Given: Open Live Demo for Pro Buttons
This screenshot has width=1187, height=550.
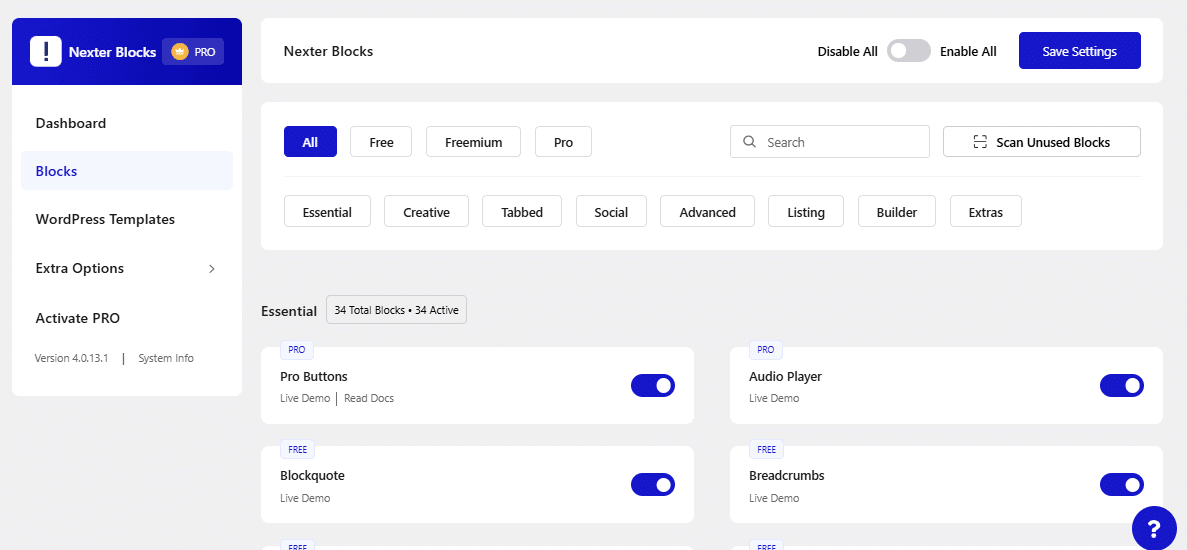Looking at the screenshot, I should (305, 398).
